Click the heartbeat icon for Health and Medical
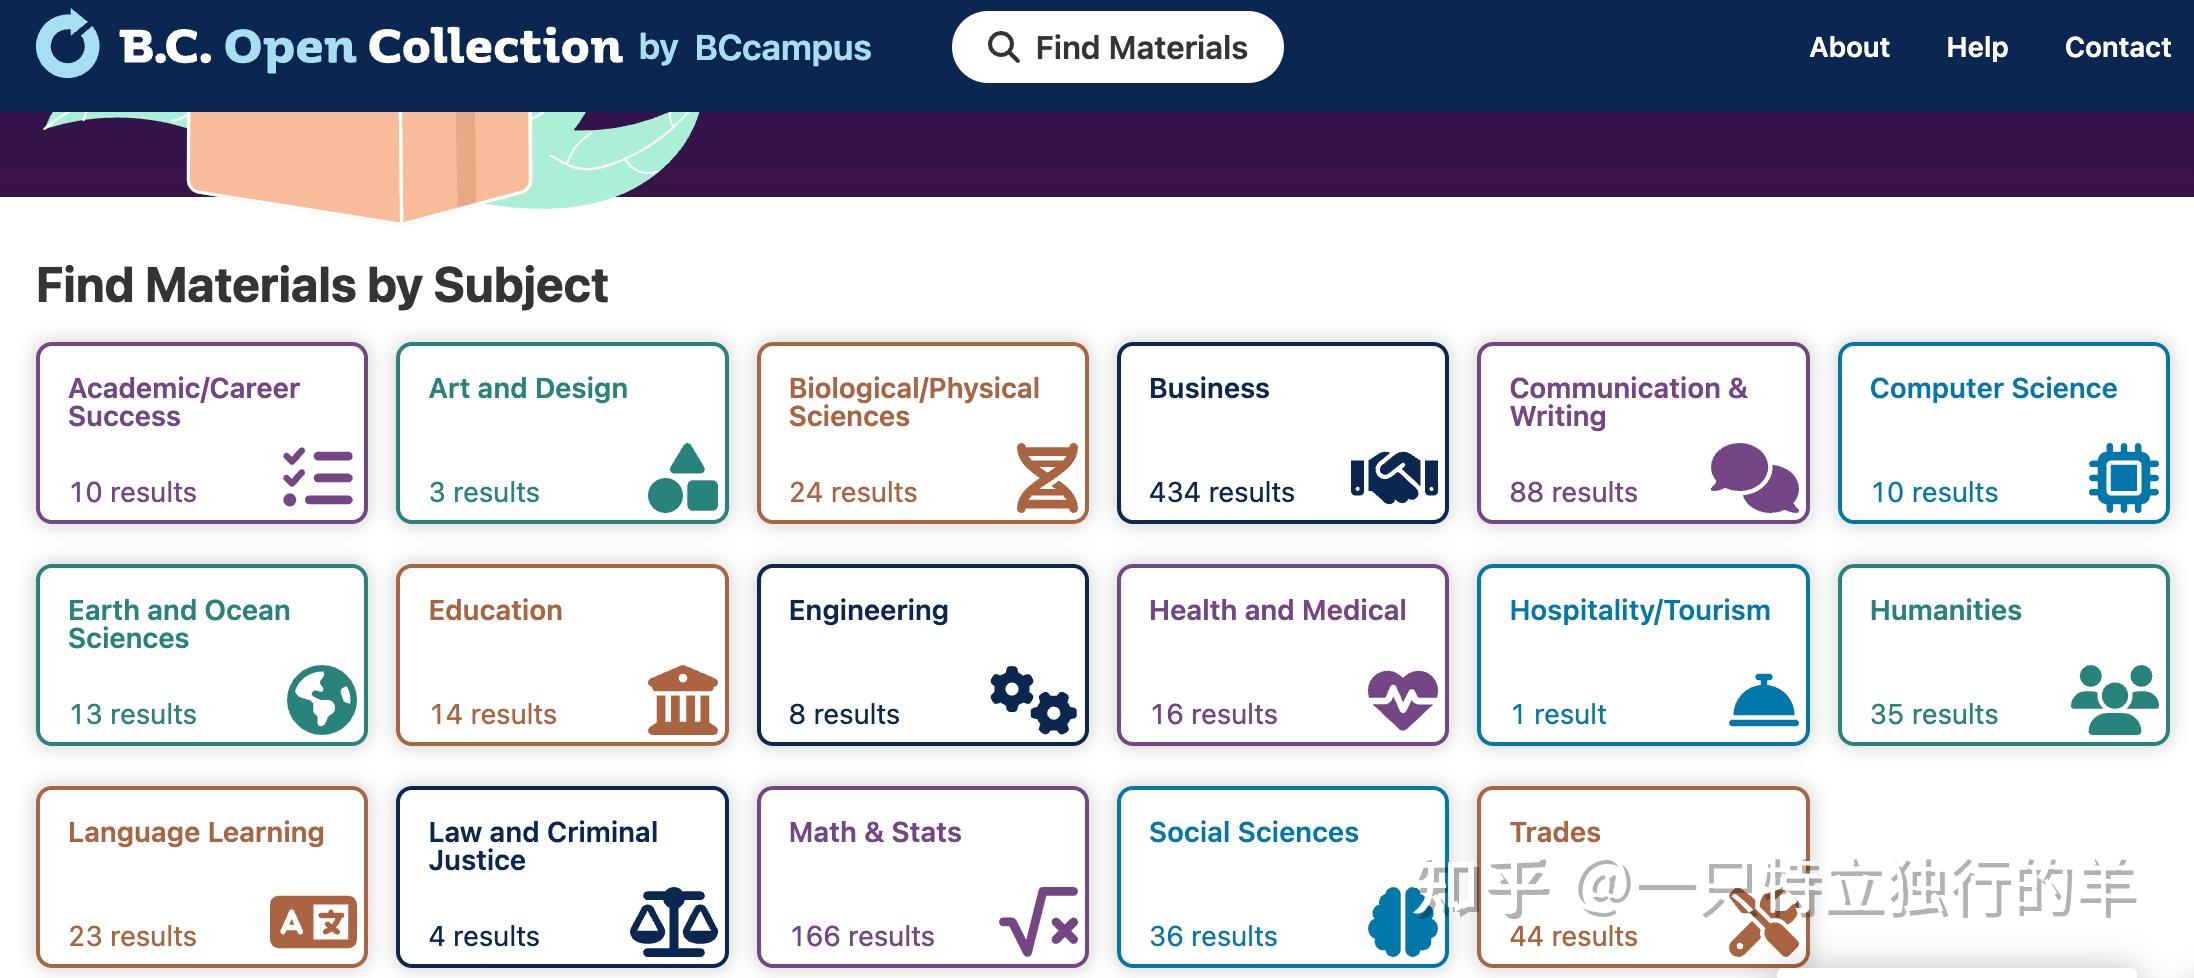This screenshot has height=978, width=2194. pyautogui.click(x=1402, y=699)
